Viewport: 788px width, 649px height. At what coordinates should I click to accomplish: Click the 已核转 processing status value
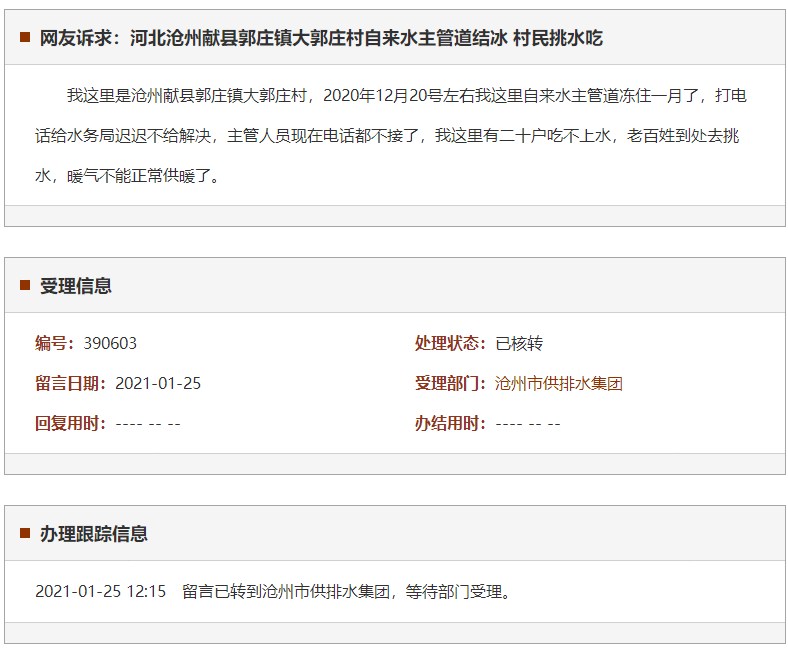pyautogui.click(x=519, y=343)
